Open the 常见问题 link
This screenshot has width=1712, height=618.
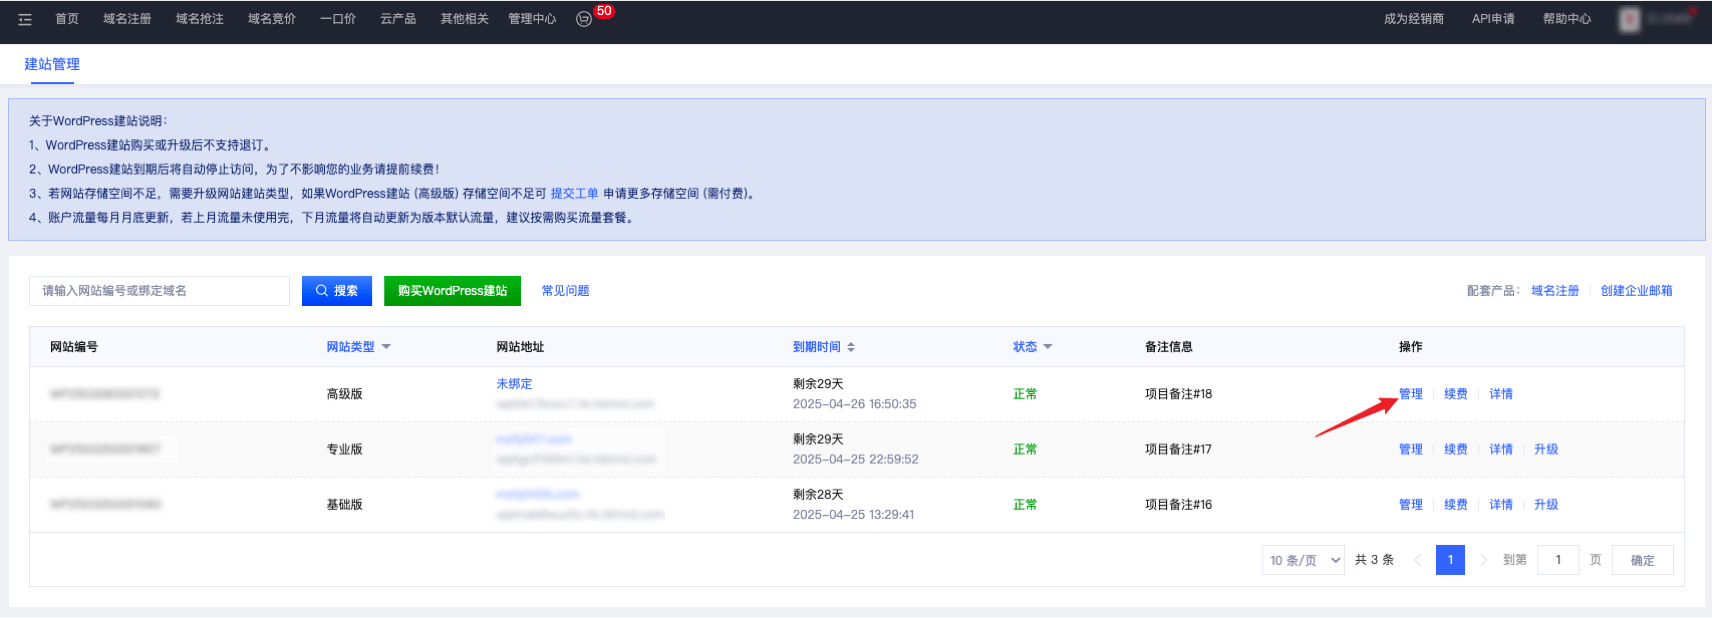point(565,291)
